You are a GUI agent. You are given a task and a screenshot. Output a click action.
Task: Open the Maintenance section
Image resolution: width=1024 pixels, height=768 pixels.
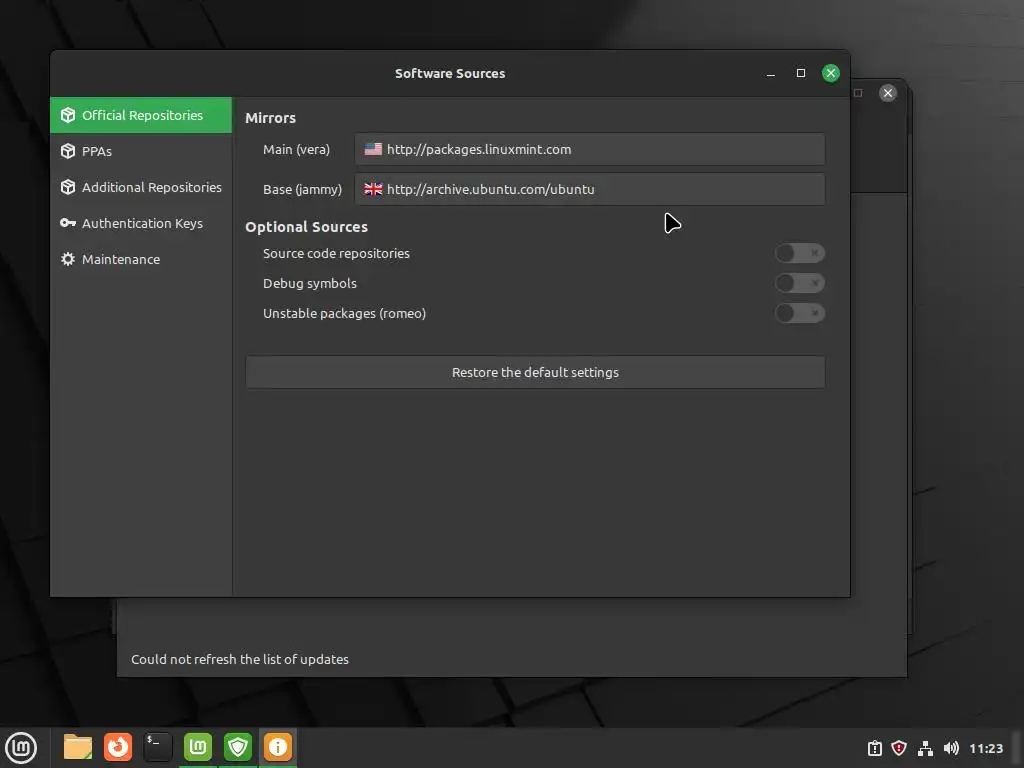point(141,259)
